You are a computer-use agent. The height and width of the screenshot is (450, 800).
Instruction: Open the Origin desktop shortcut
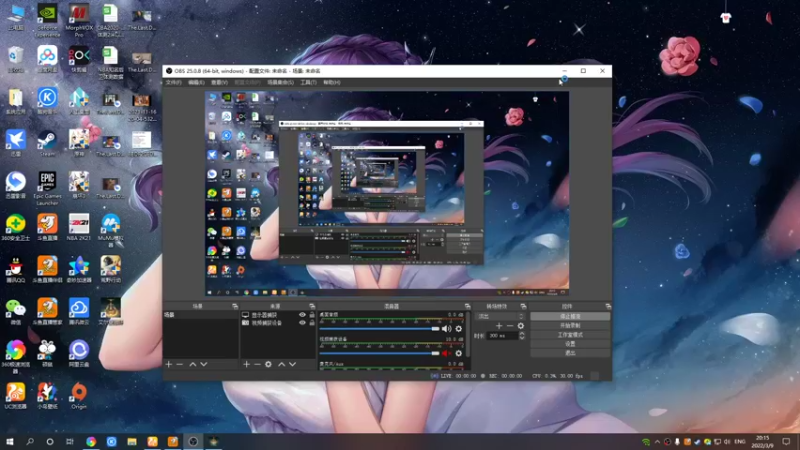click(79, 395)
